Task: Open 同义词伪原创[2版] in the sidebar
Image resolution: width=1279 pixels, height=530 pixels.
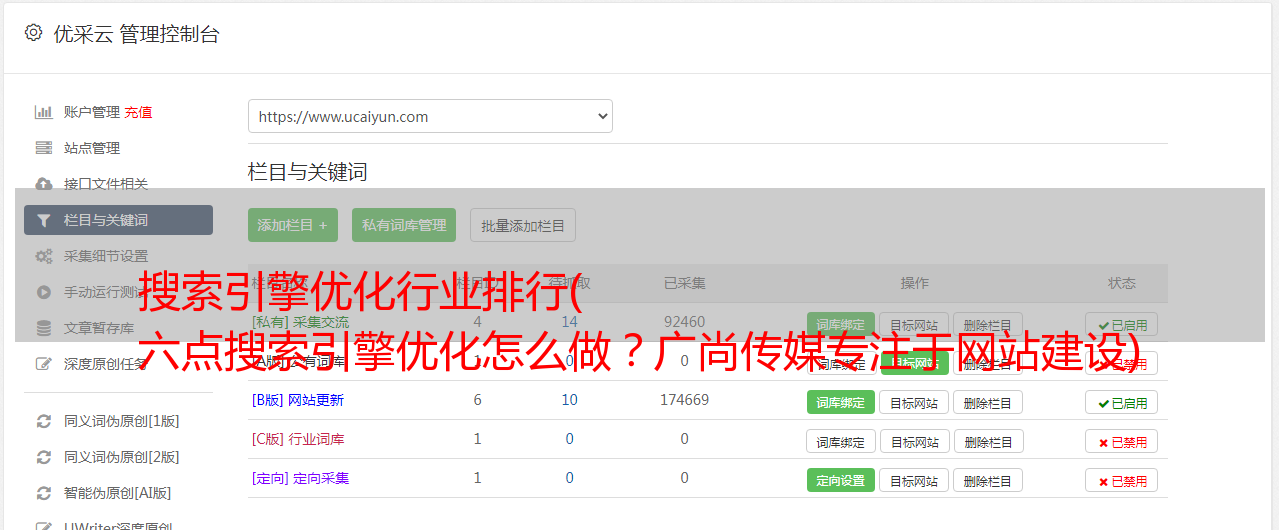Action: click(122, 457)
